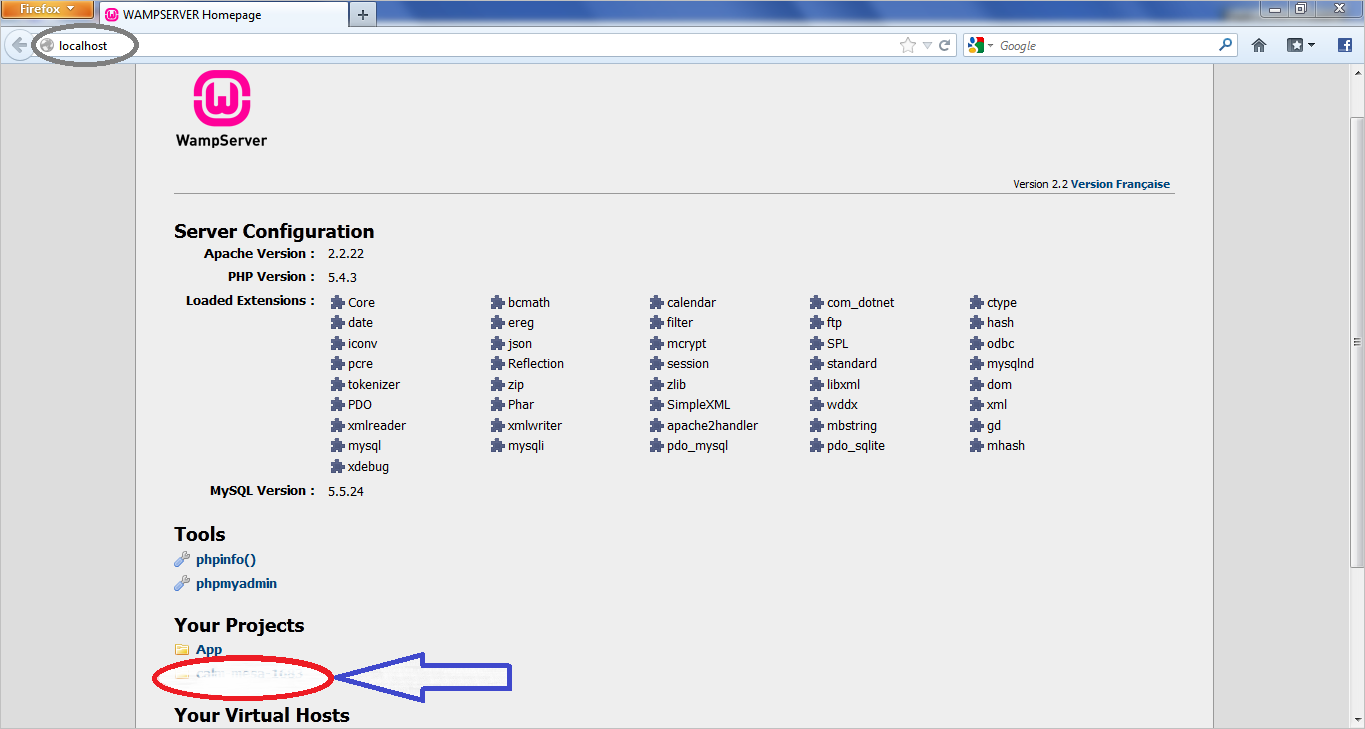Click the mbstring extension text
1365x729 pixels.
pyautogui.click(x=852, y=426)
